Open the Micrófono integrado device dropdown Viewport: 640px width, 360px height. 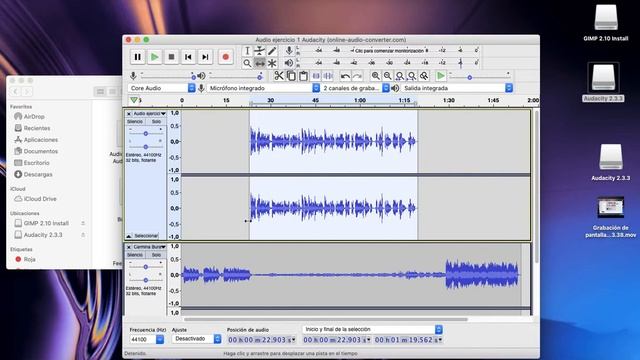[263, 88]
